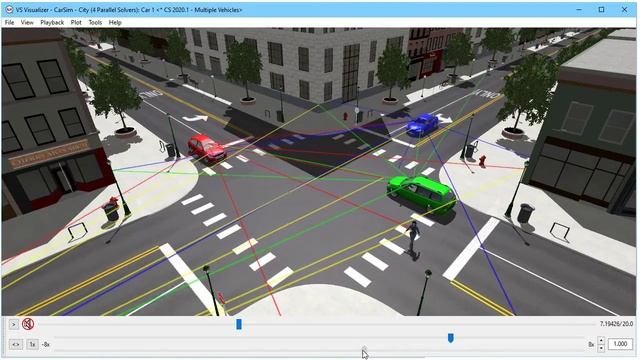640x360 pixels.
Task: Click the red car in the scene
Action: click(x=207, y=148)
